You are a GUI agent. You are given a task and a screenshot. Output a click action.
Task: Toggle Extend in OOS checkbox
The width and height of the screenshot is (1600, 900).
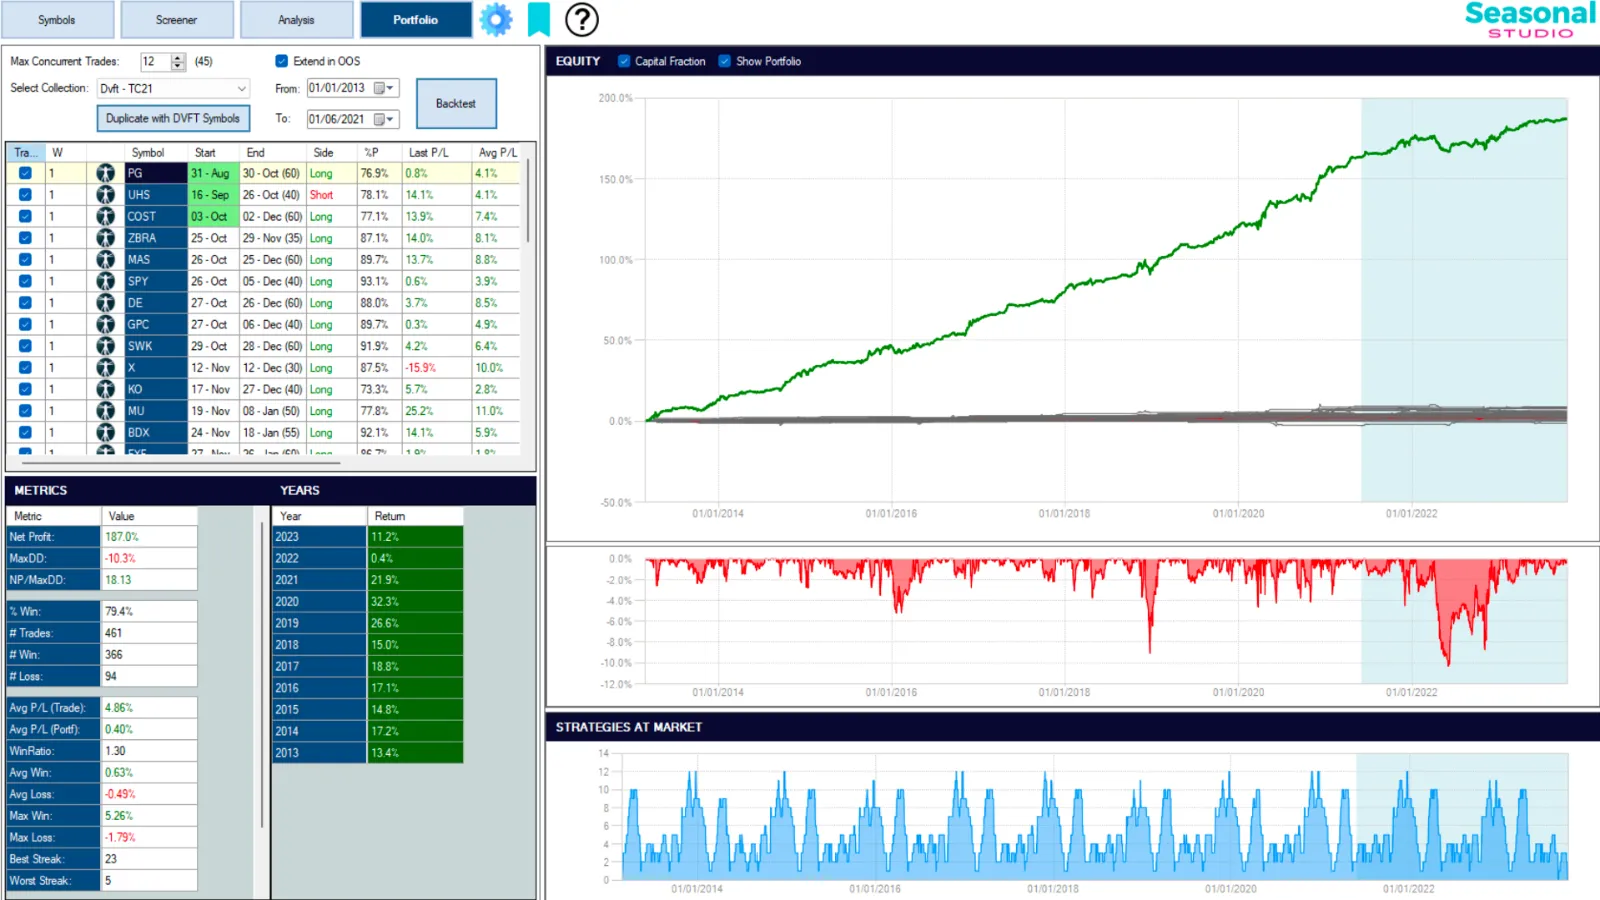pos(282,61)
